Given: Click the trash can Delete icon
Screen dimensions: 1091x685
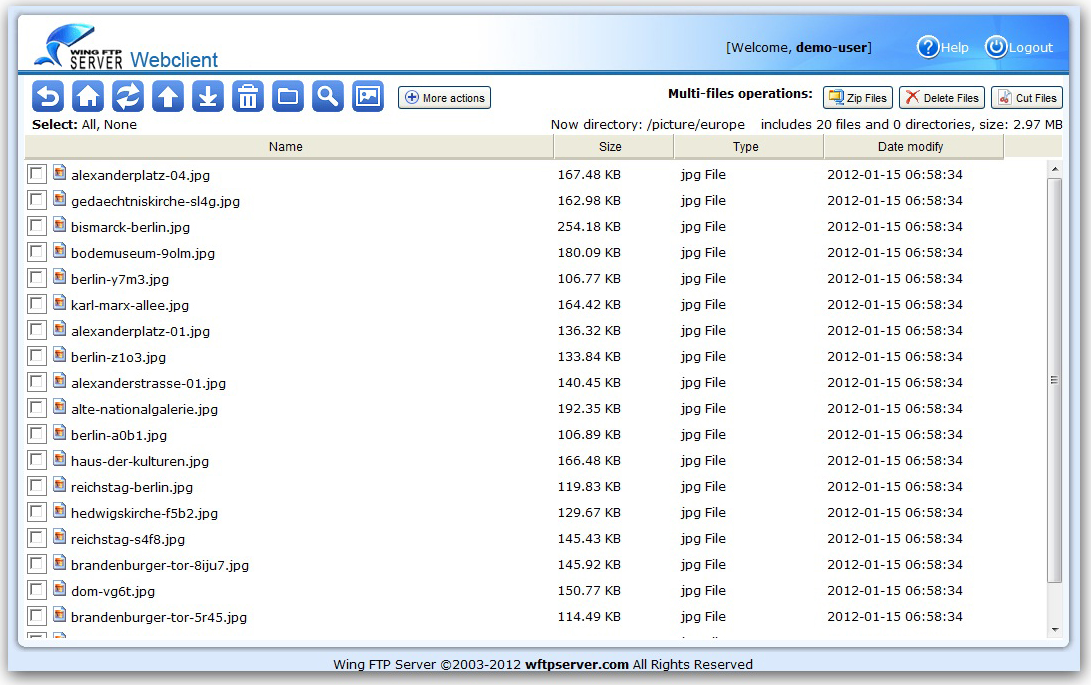Looking at the screenshot, I should 248,96.
